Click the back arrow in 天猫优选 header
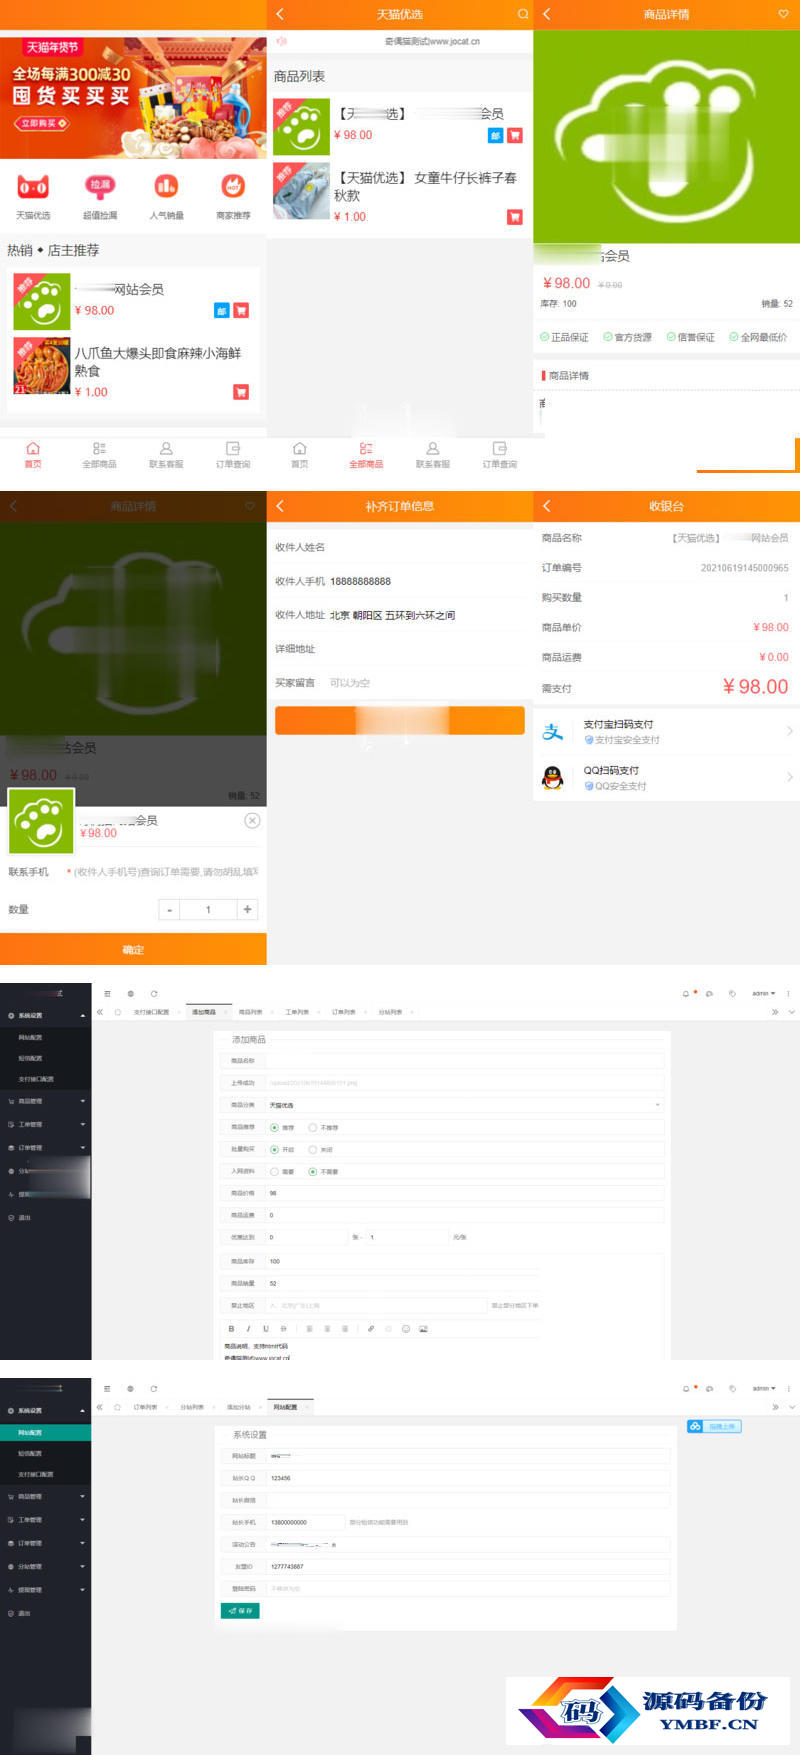Viewport: 800px width, 1755px height. (280, 14)
